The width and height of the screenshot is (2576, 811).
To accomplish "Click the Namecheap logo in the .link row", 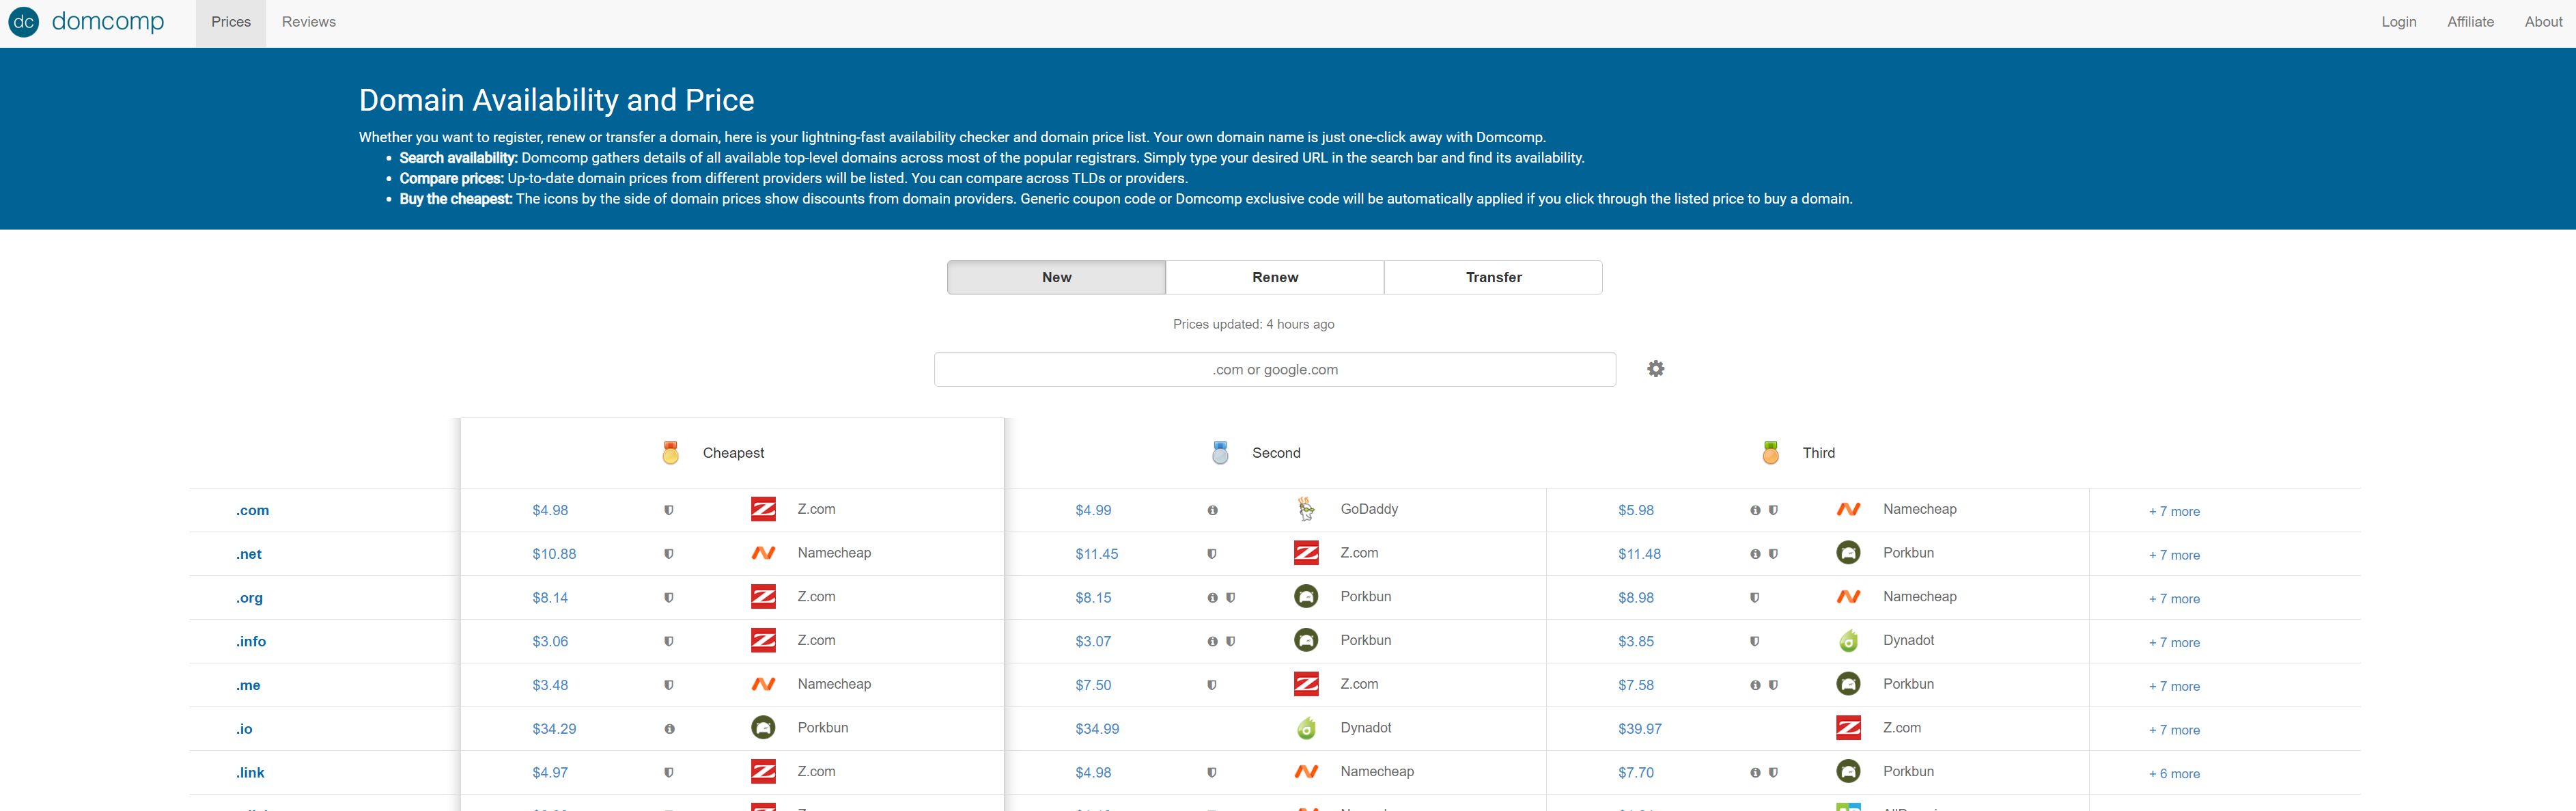I will click(1306, 772).
